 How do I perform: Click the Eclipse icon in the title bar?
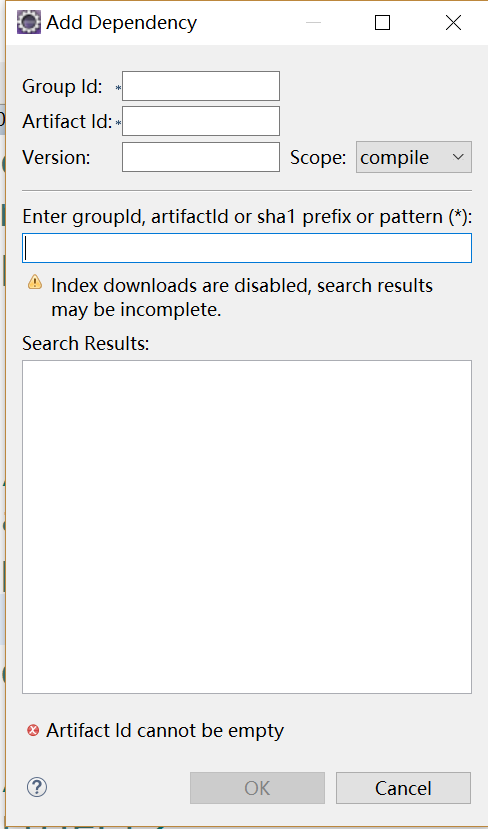29,23
